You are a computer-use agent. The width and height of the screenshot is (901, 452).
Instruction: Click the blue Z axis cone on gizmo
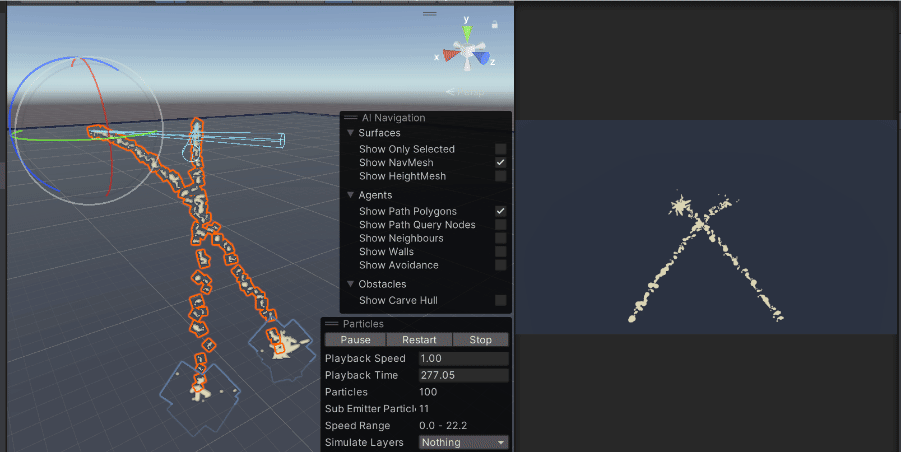[483, 57]
